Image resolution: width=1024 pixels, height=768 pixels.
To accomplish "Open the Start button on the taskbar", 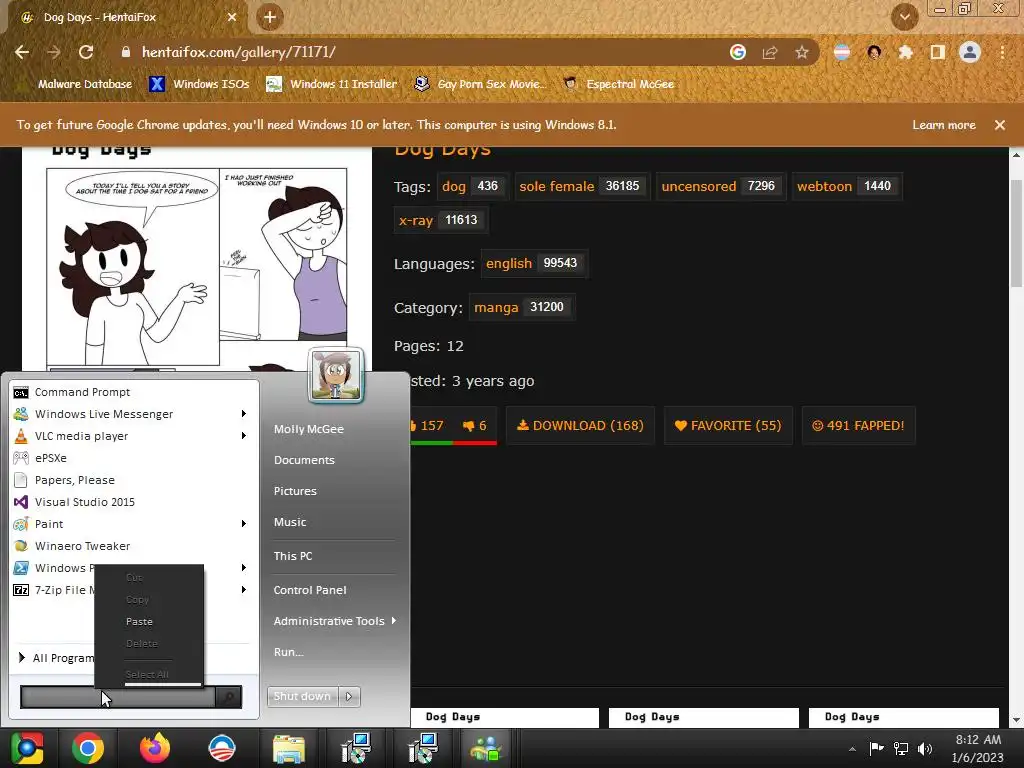I will point(27,748).
